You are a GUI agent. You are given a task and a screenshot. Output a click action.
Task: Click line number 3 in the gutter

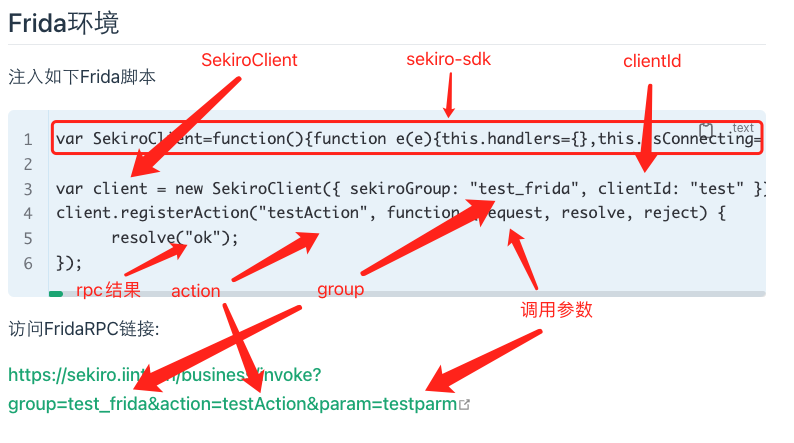pos(28,189)
